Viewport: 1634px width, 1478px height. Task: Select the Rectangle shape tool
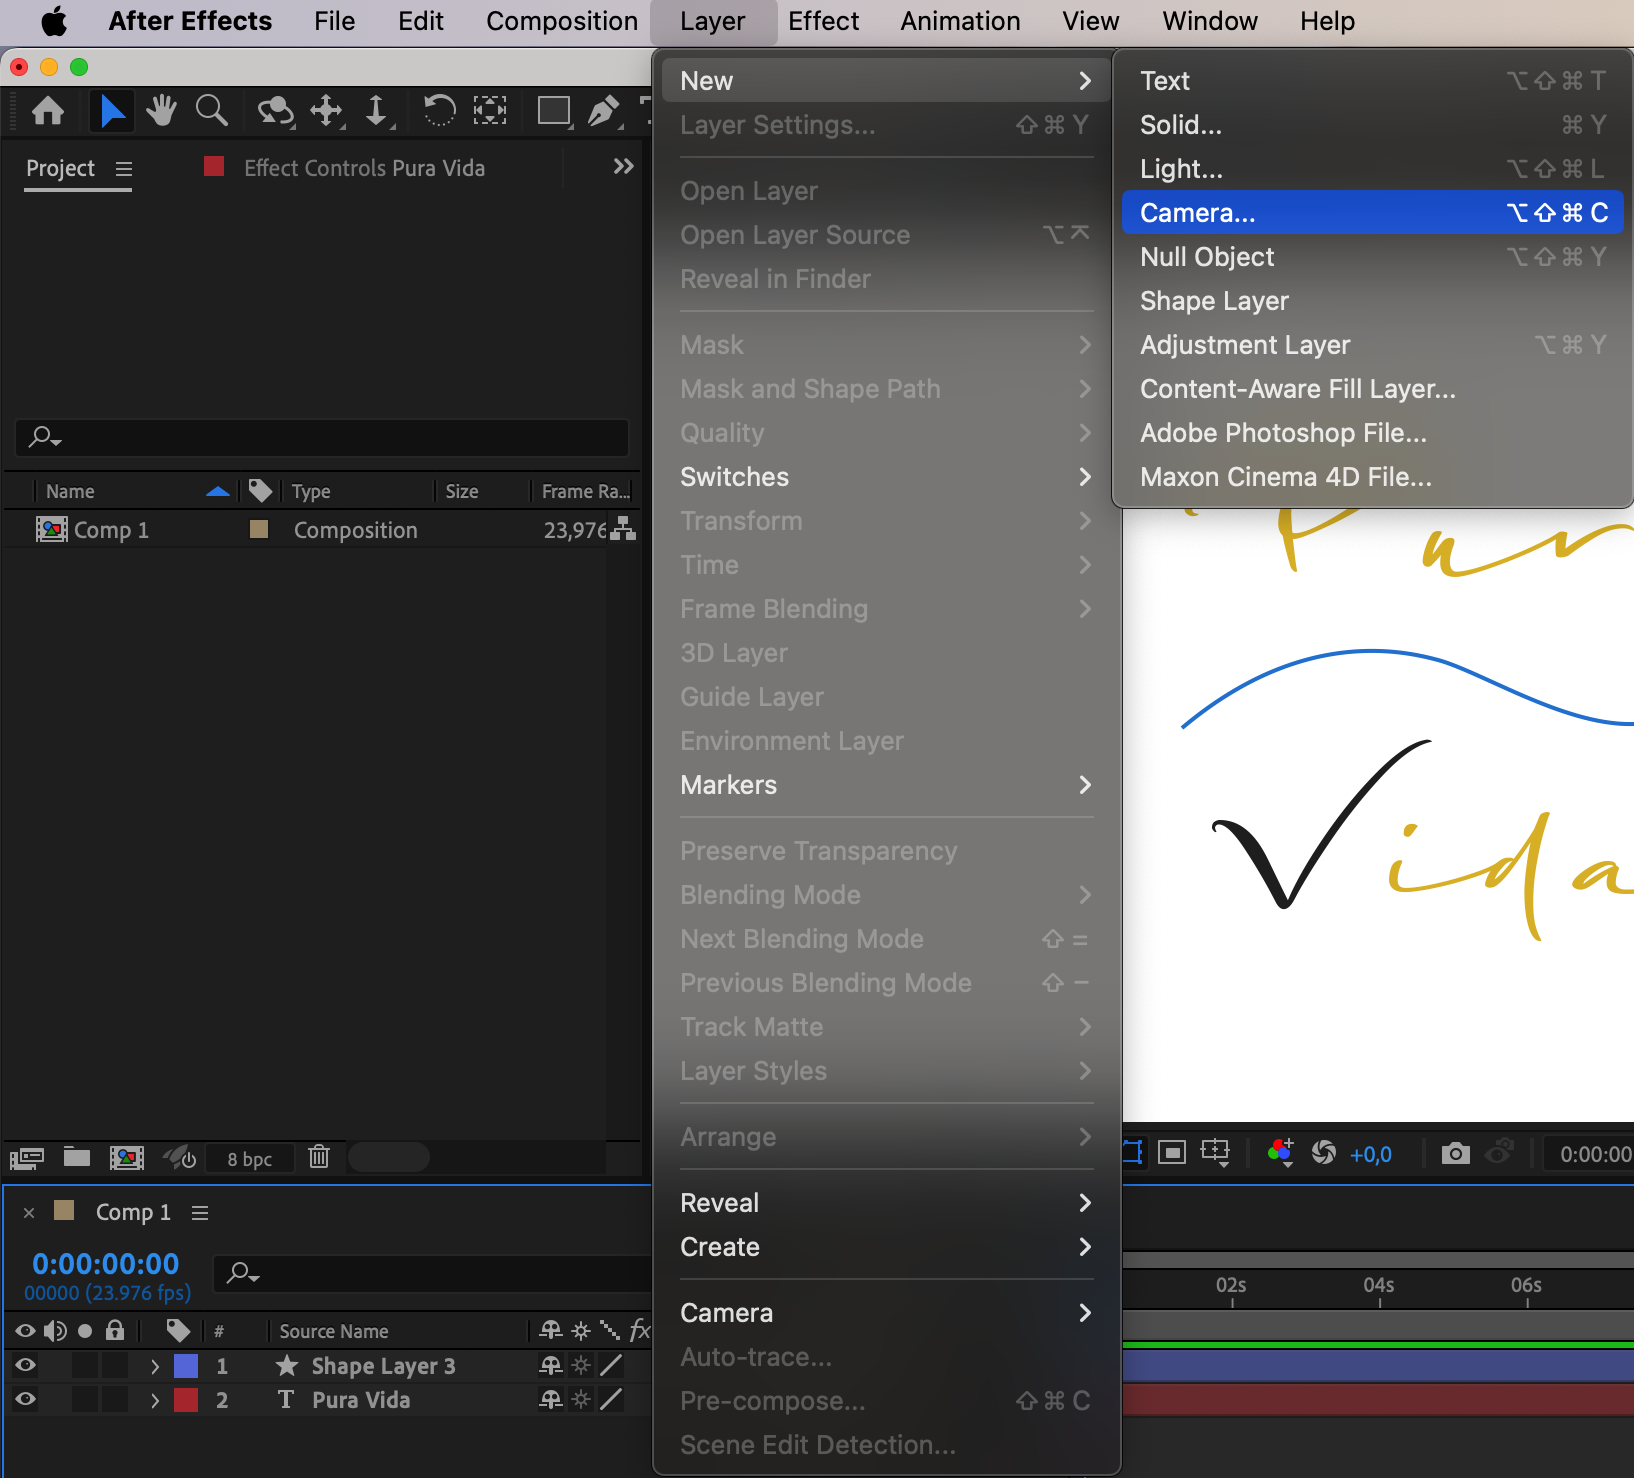coord(554,110)
